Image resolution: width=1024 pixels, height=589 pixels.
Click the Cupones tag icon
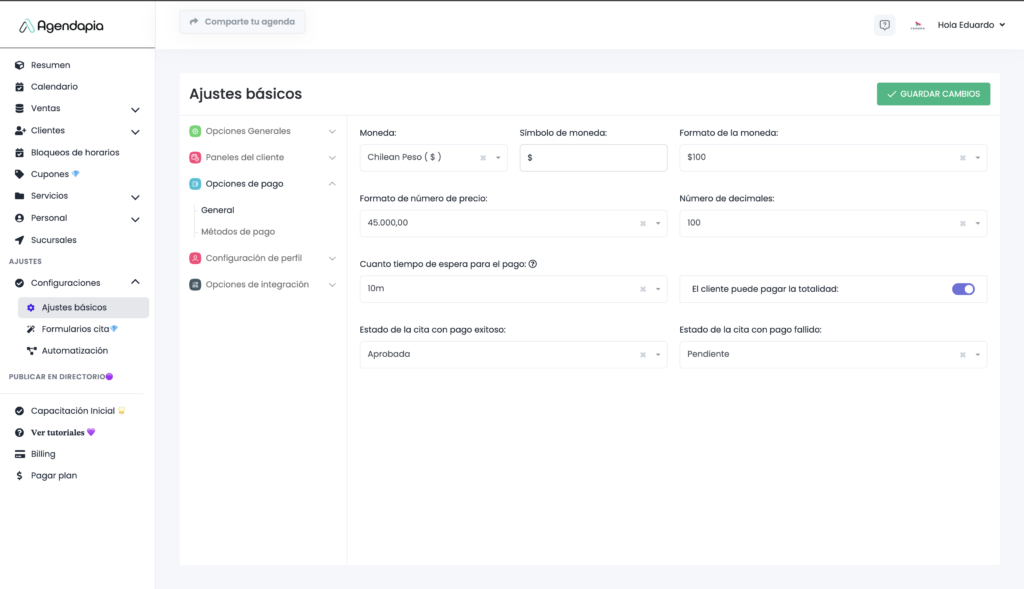(x=20, y=174)
